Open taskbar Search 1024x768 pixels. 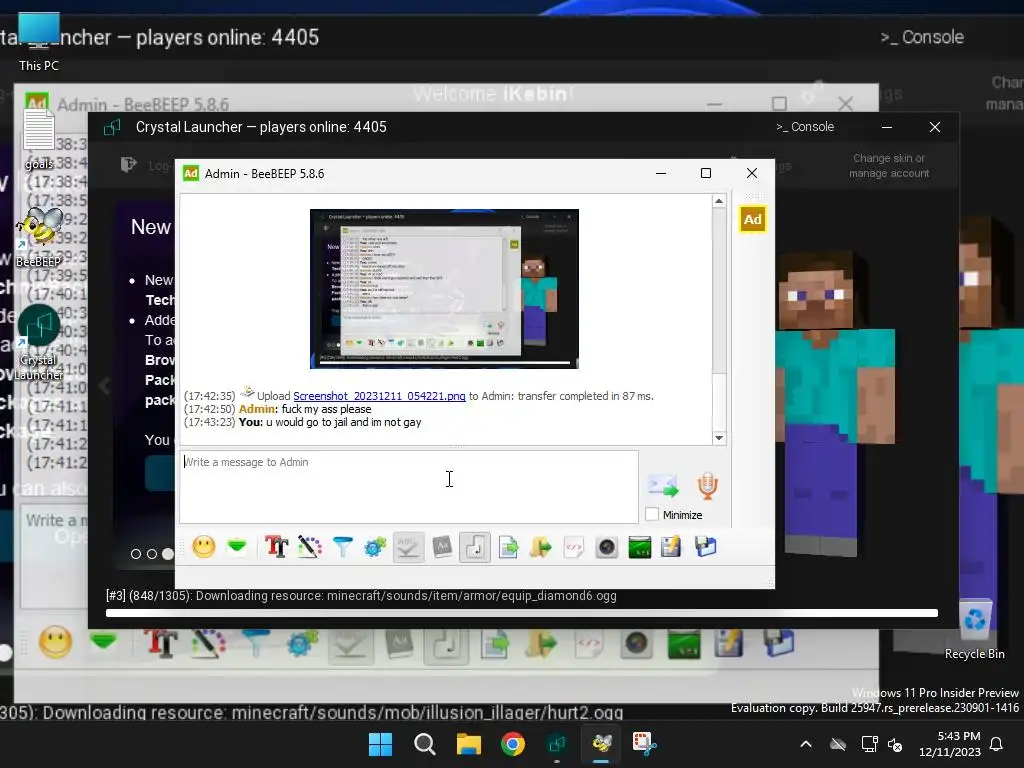[424, 744]
